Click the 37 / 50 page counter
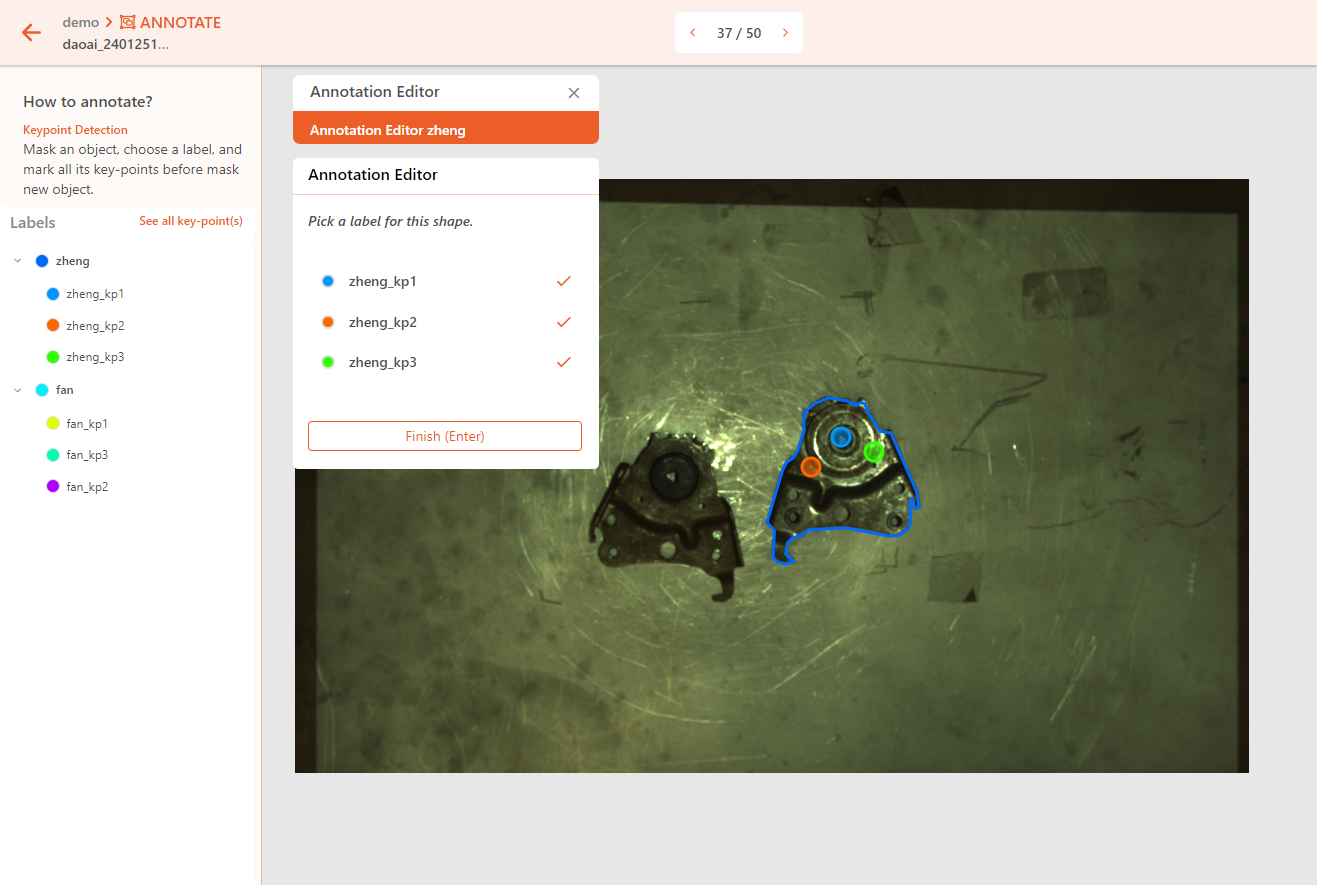The height and width of the screenshot is (885, 1317). click(739, 33)
